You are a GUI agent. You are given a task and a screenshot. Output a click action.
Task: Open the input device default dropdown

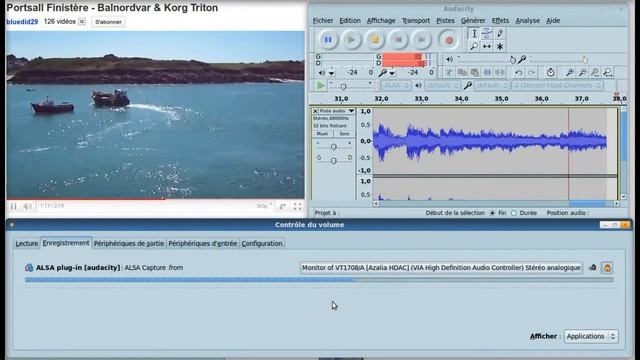(x=492, y=85)
